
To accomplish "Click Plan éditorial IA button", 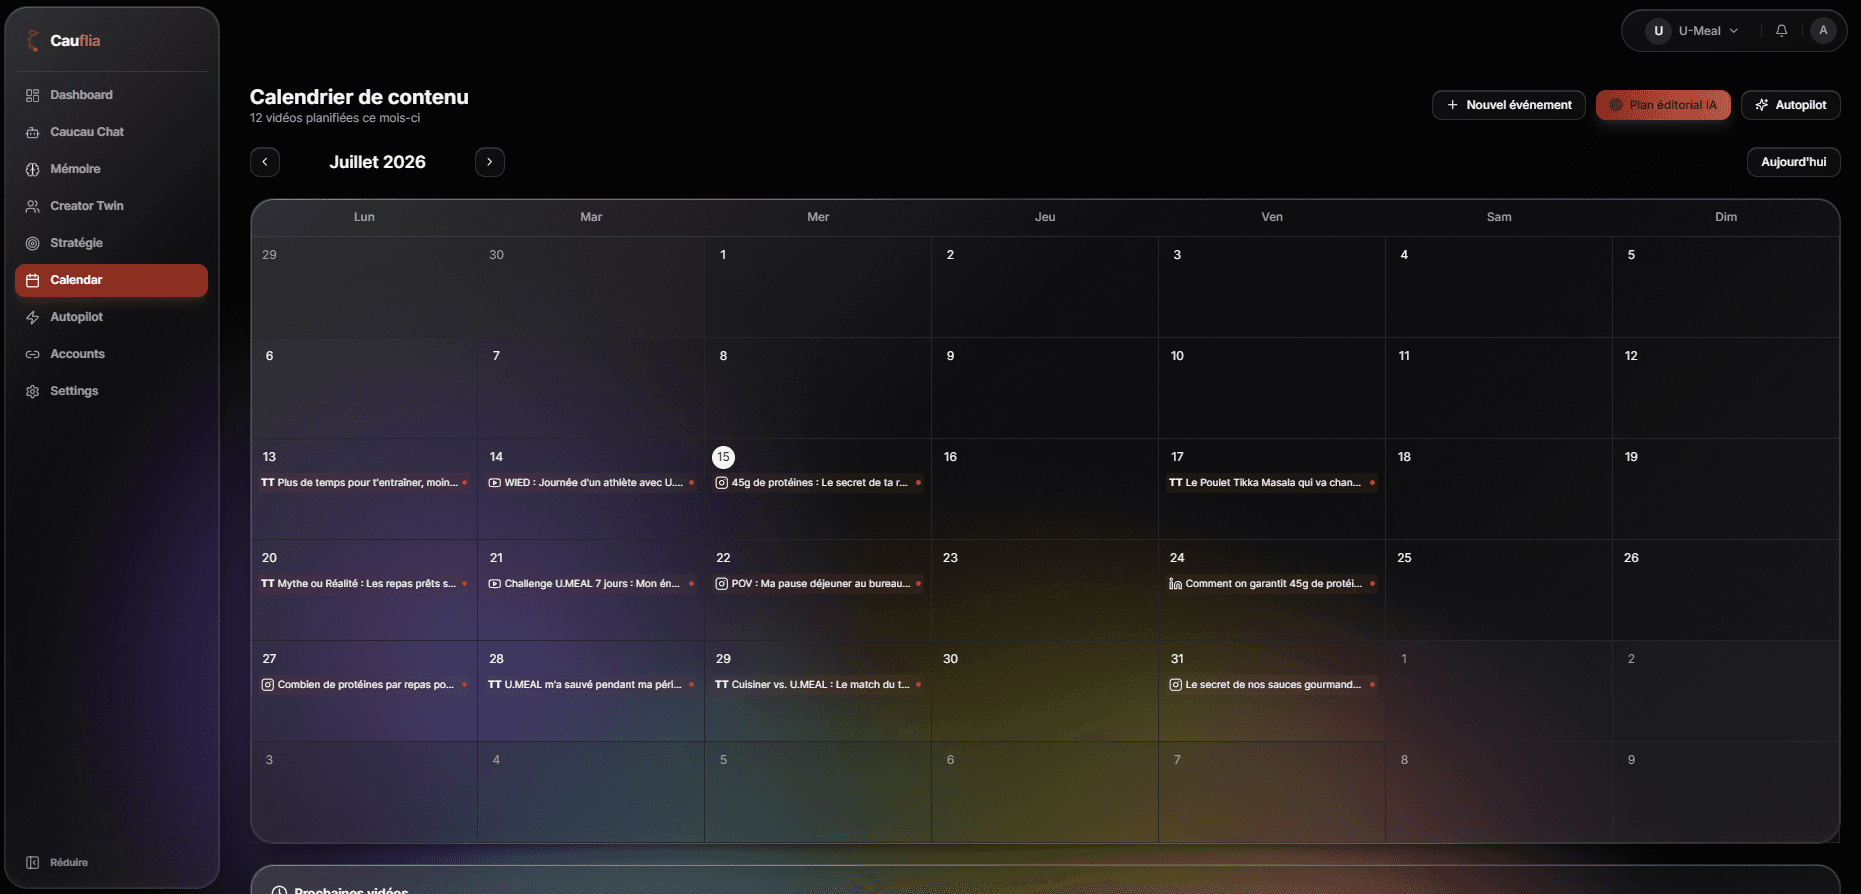I will pos(1663,105).
